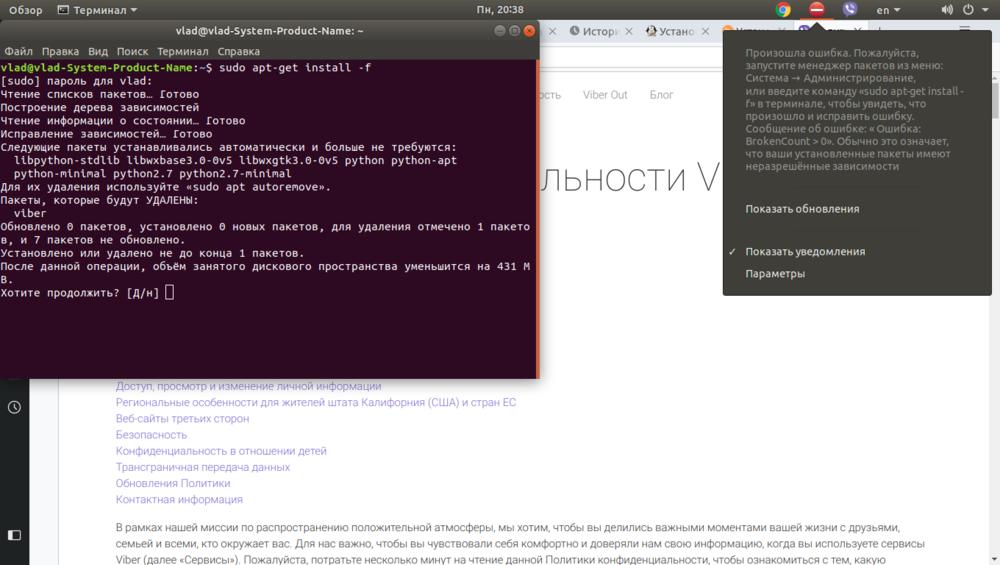Image resolution: width=1000 pixels, height=565 pixels.
Task: Open the Справка menu in the terminal
Action: 239,52
